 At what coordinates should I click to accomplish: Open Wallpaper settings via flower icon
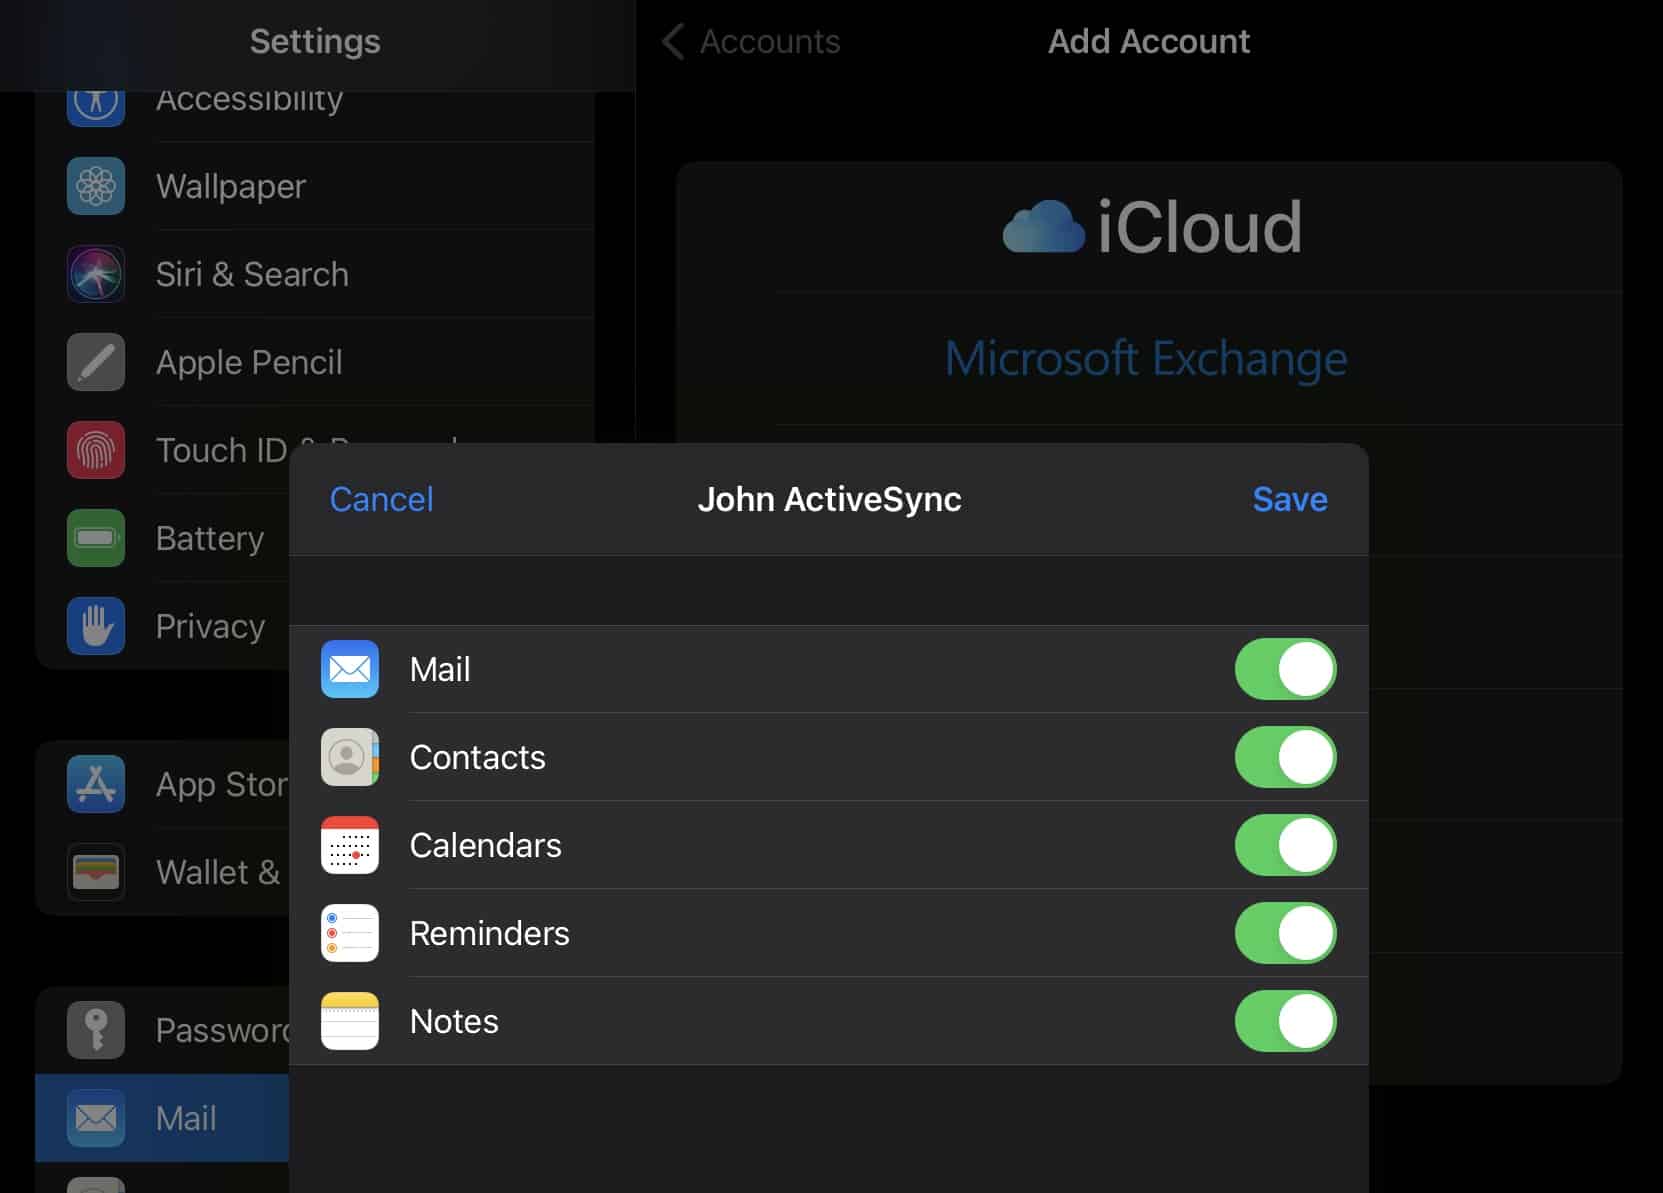(x=96, y=186)
